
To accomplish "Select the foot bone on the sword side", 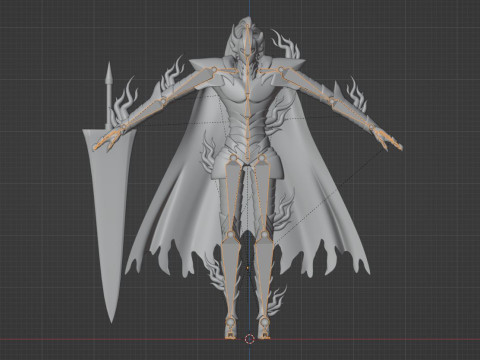I will coord(230,329).
